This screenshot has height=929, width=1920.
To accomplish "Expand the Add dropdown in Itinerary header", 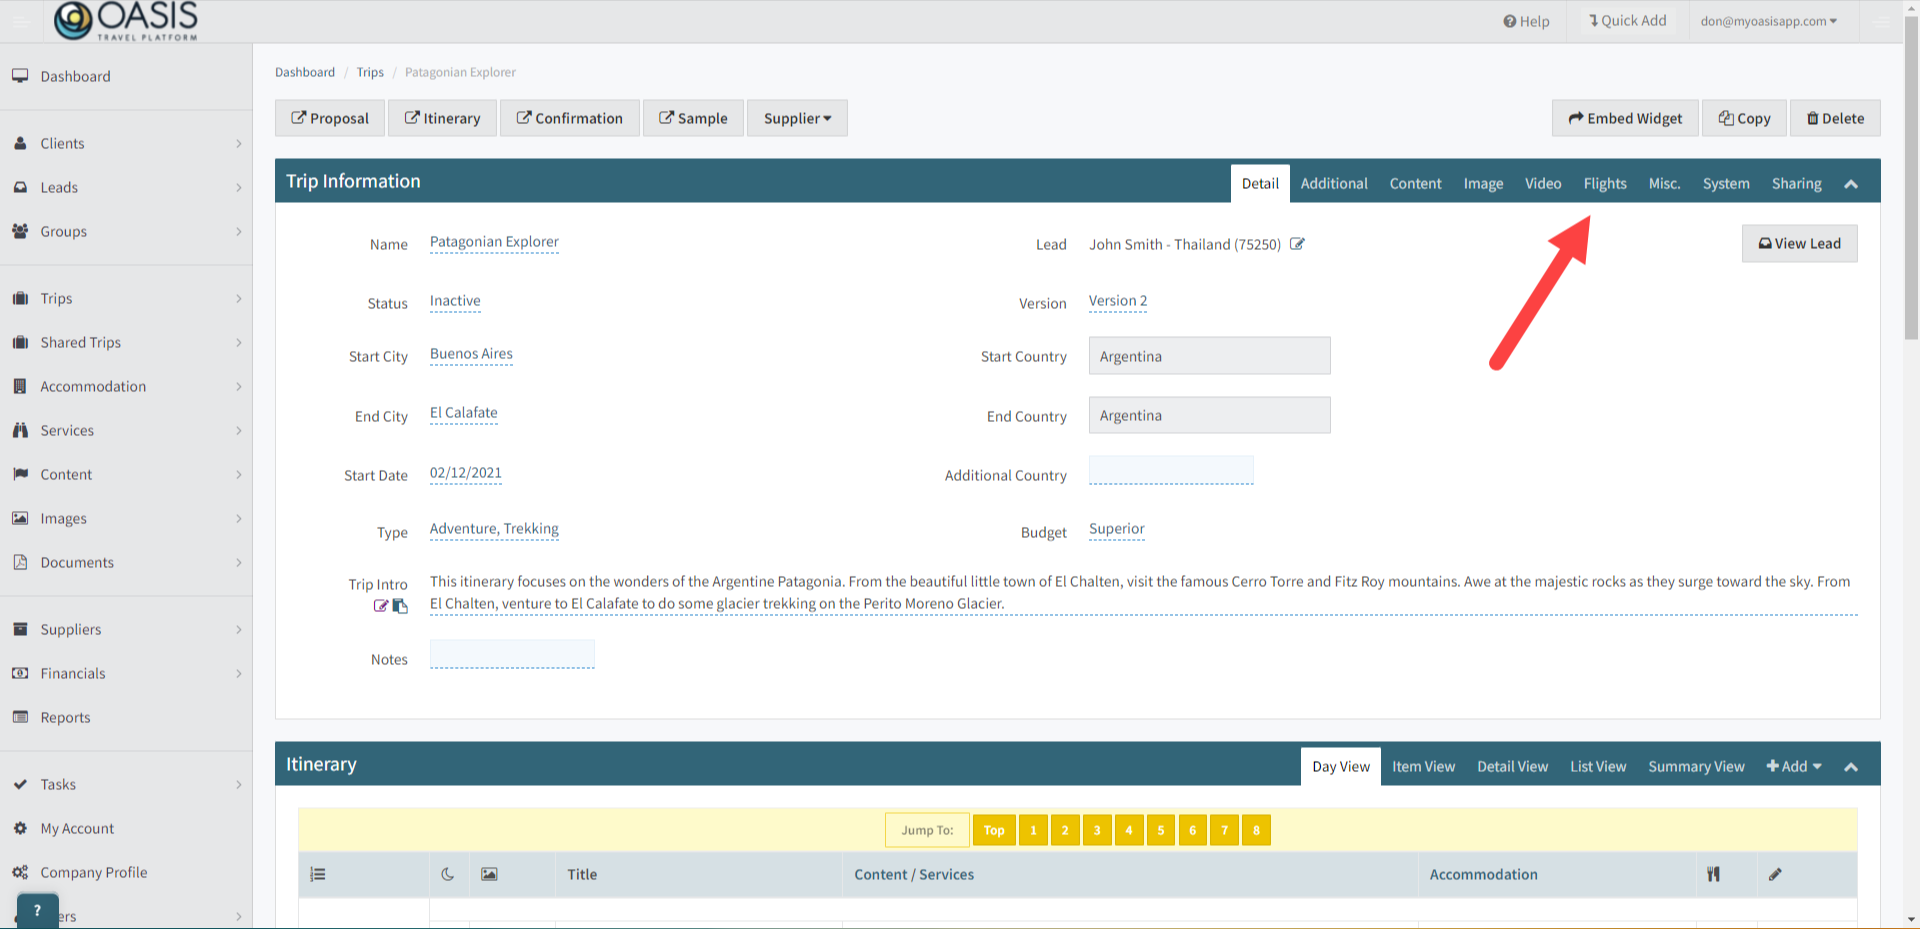I will click(x=1794, y=766).
